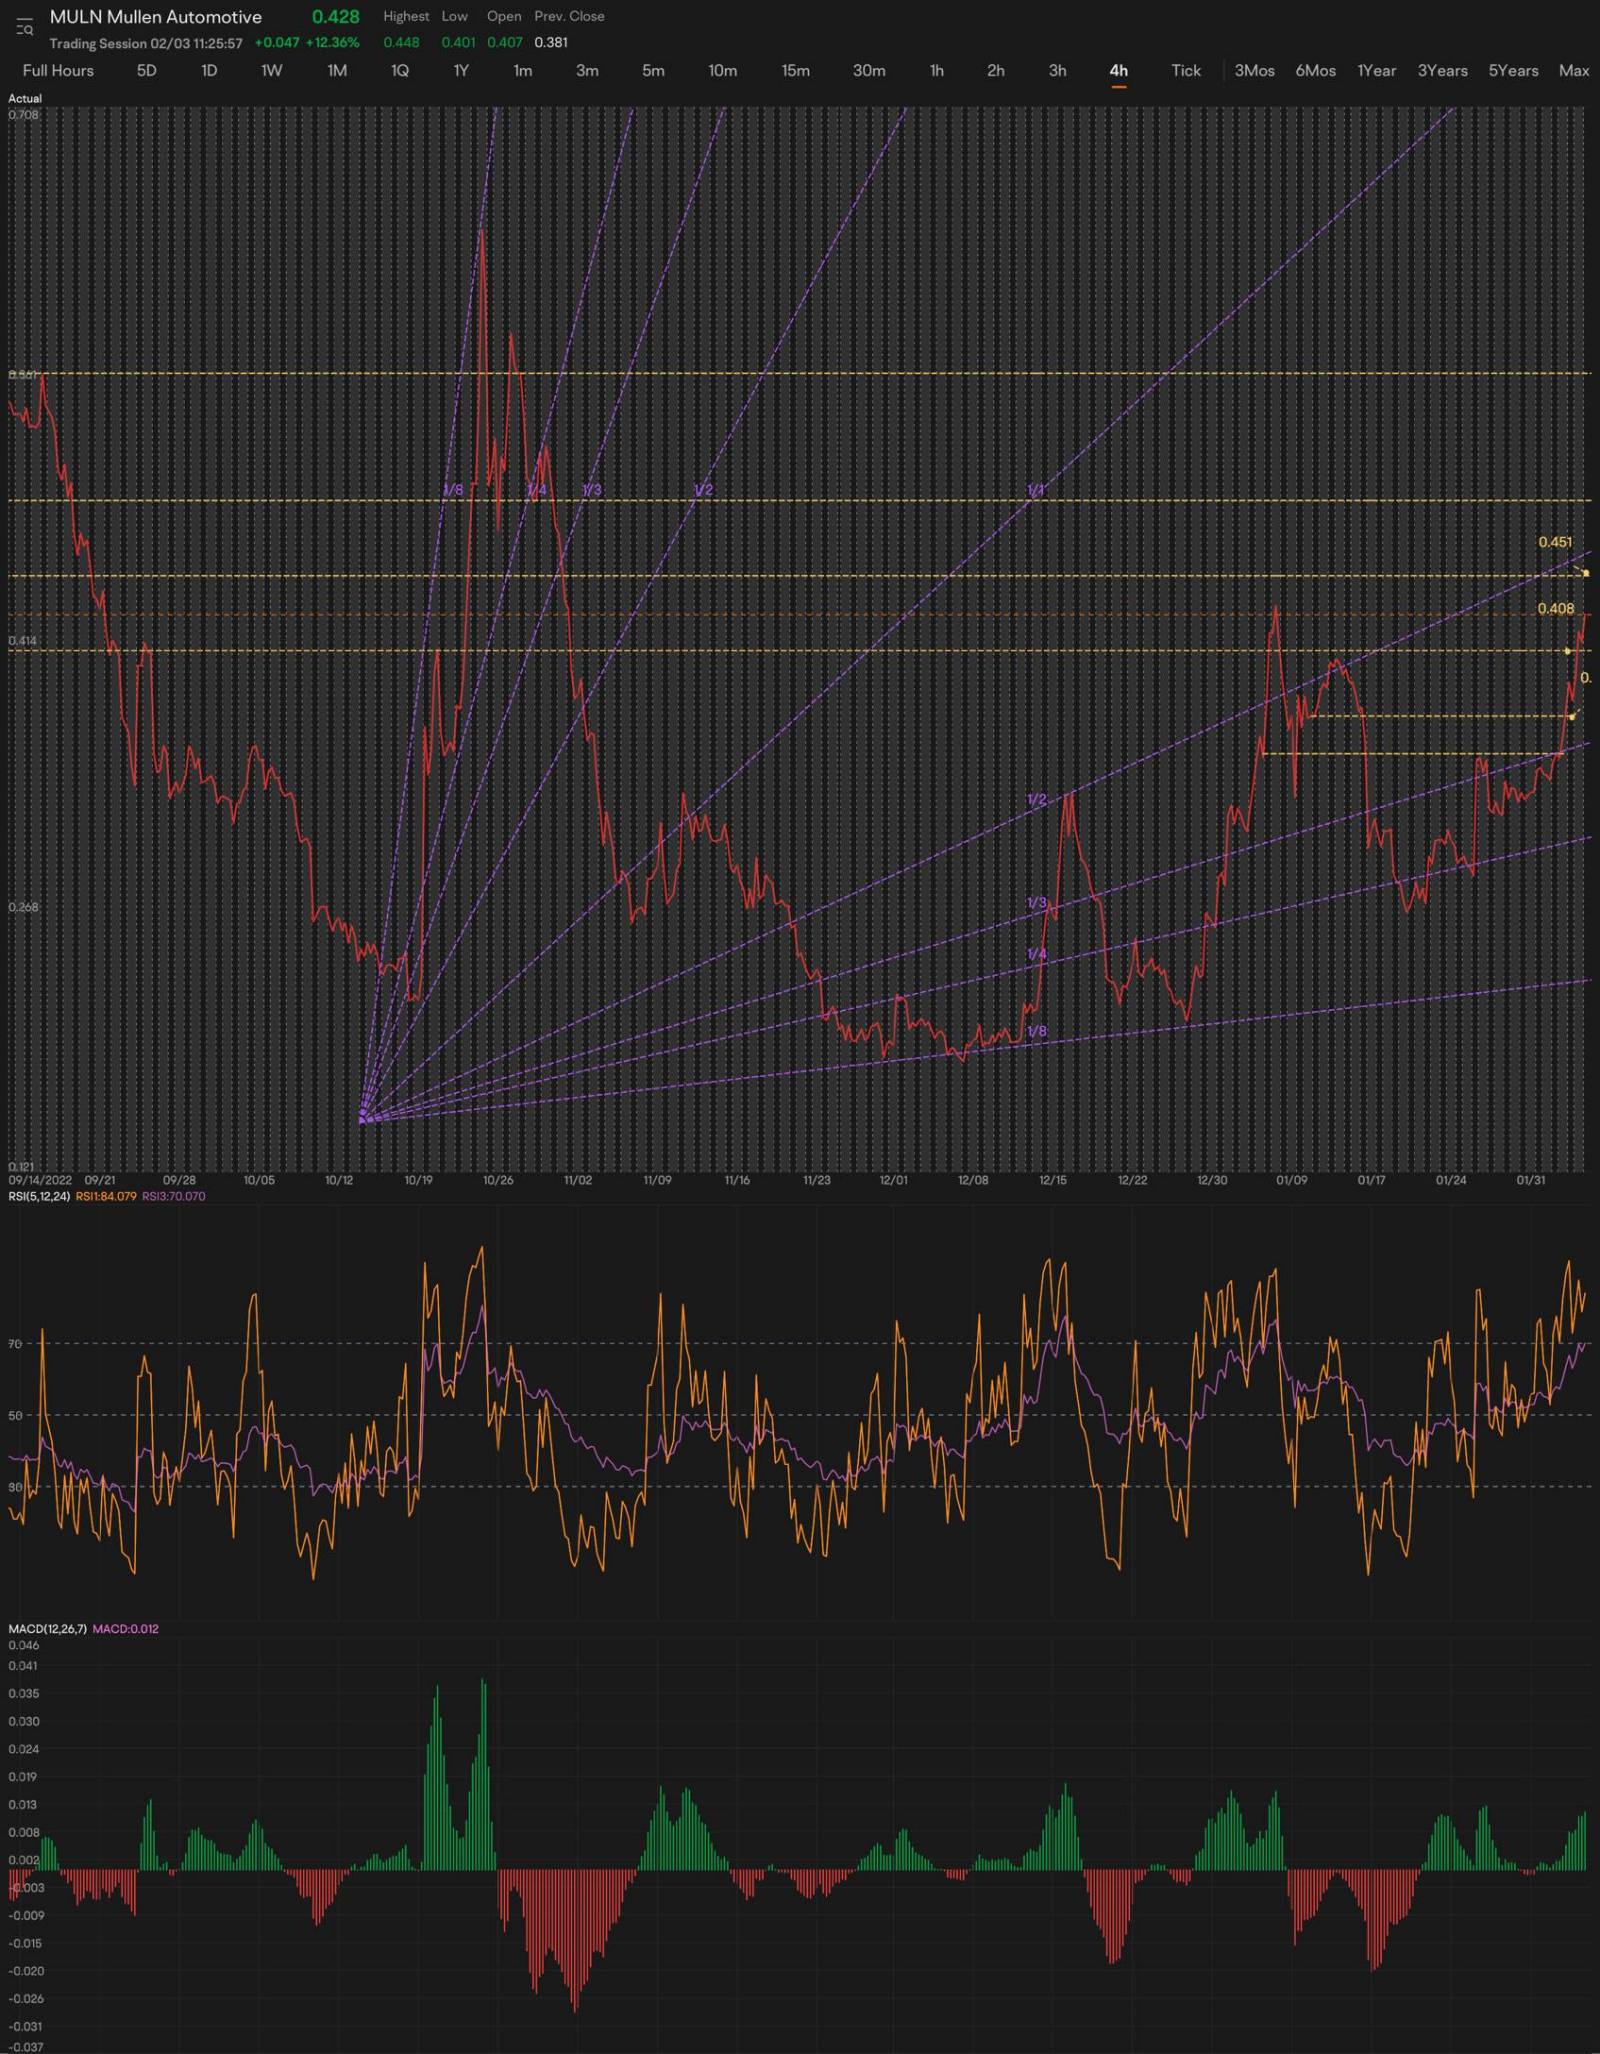Select the 1Q interval

click(x=400, y=70)
